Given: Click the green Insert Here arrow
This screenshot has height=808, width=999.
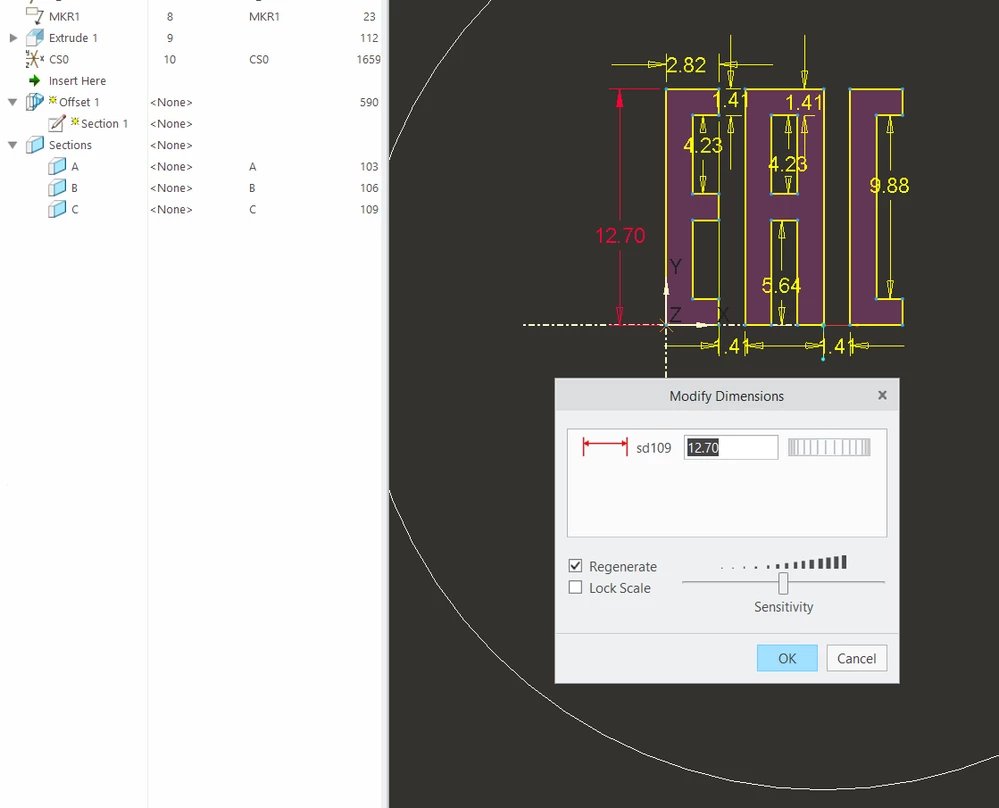Looking at the screenshot, I should coord(35,81).
